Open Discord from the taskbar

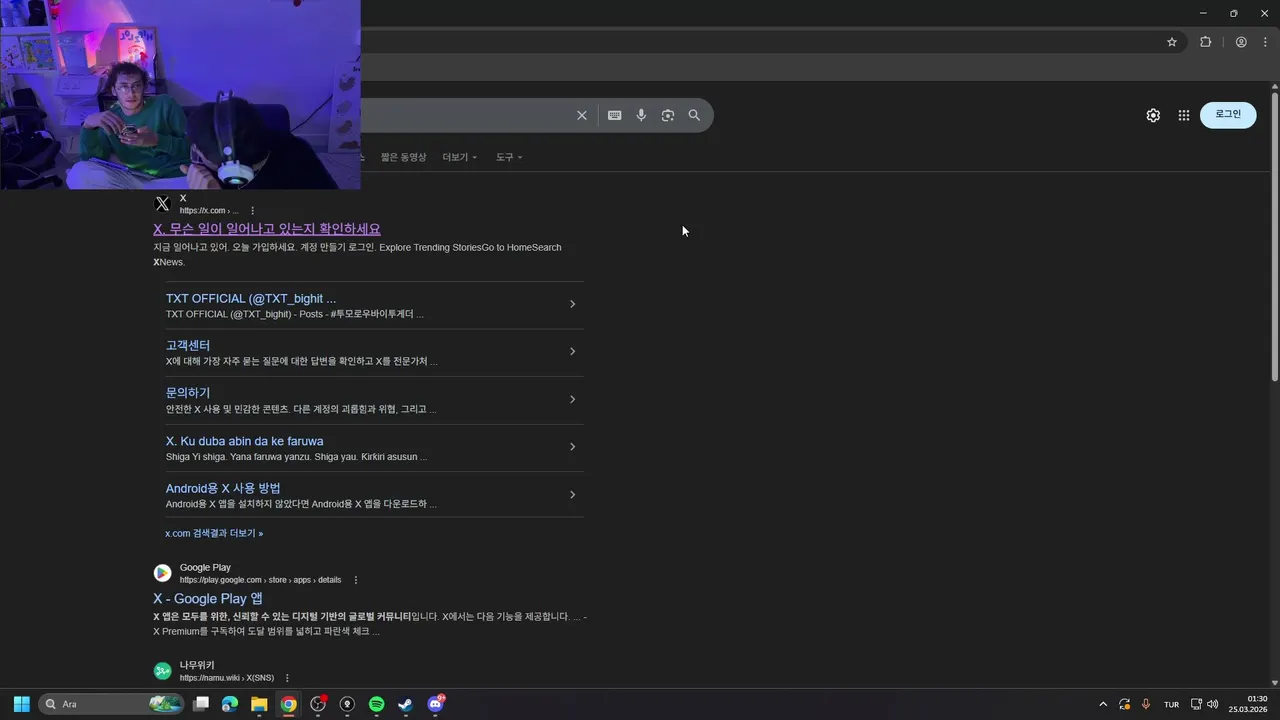[435, 704]
